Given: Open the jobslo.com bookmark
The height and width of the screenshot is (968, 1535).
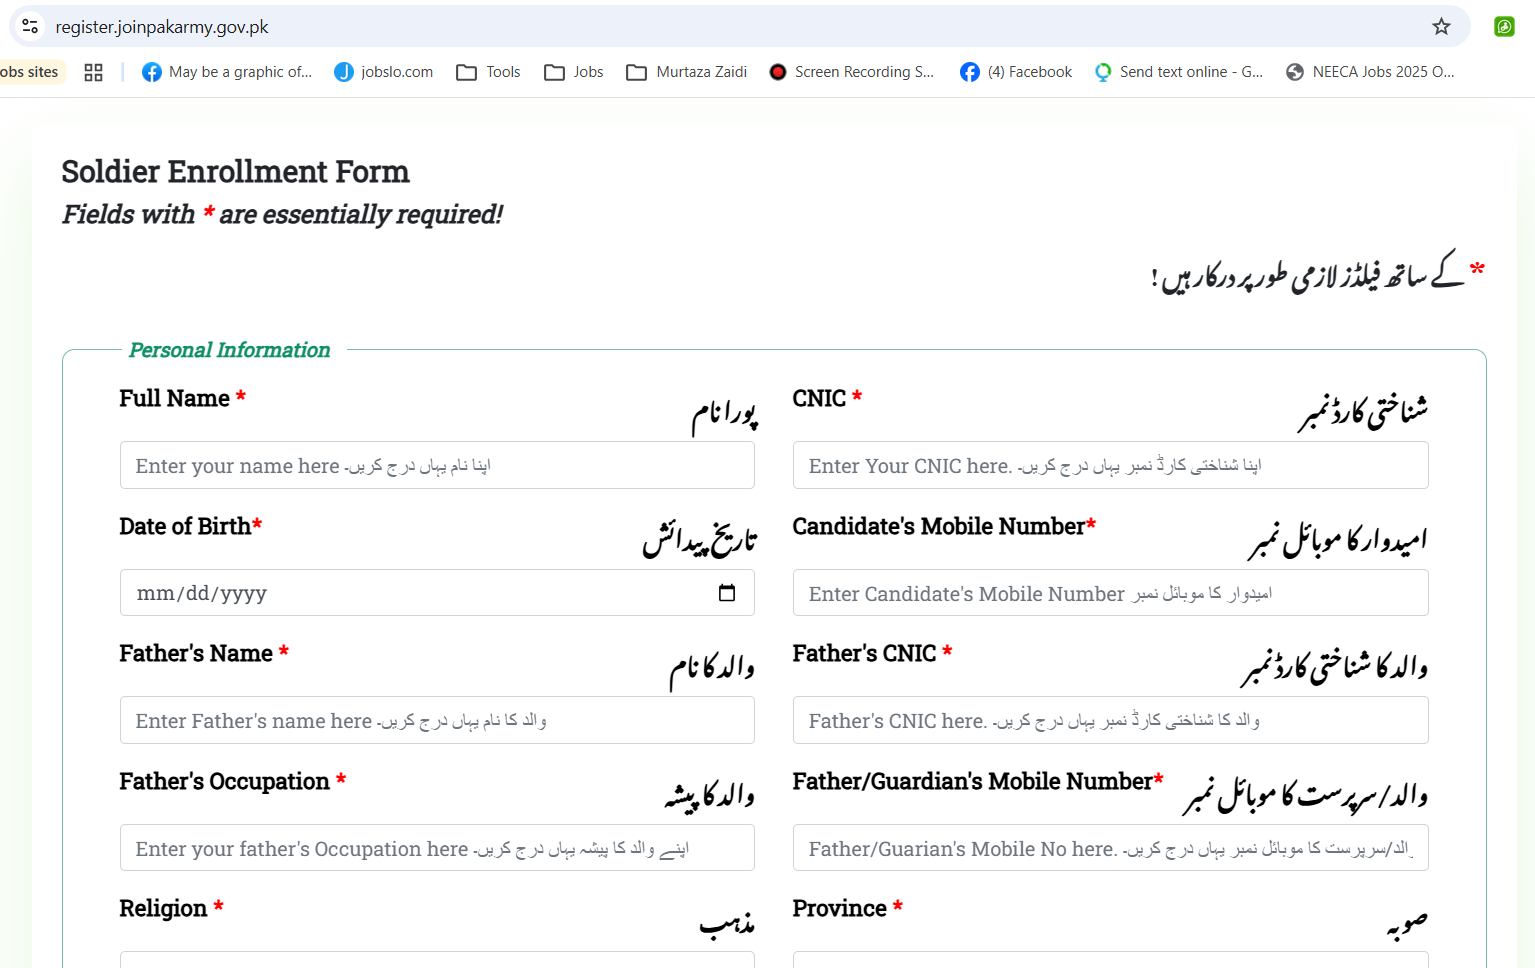Looking at the screenshot, I should coord(384,72).
